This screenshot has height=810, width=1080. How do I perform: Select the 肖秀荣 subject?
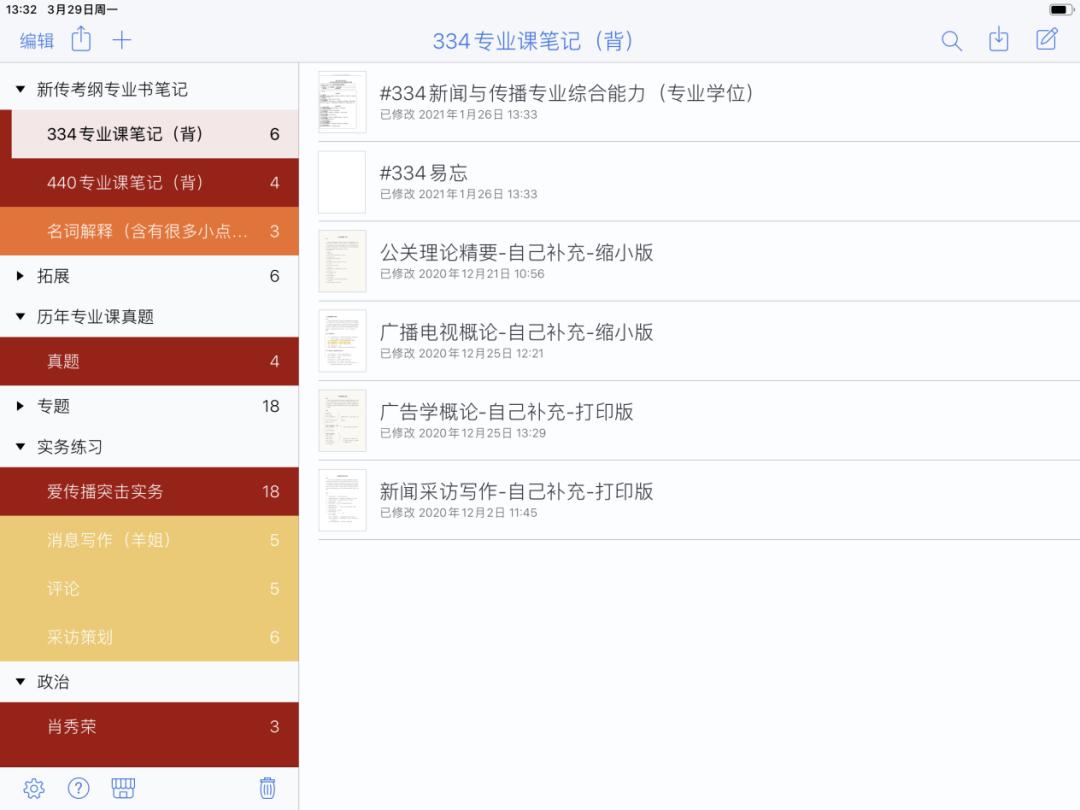click(x=150, y=726)
